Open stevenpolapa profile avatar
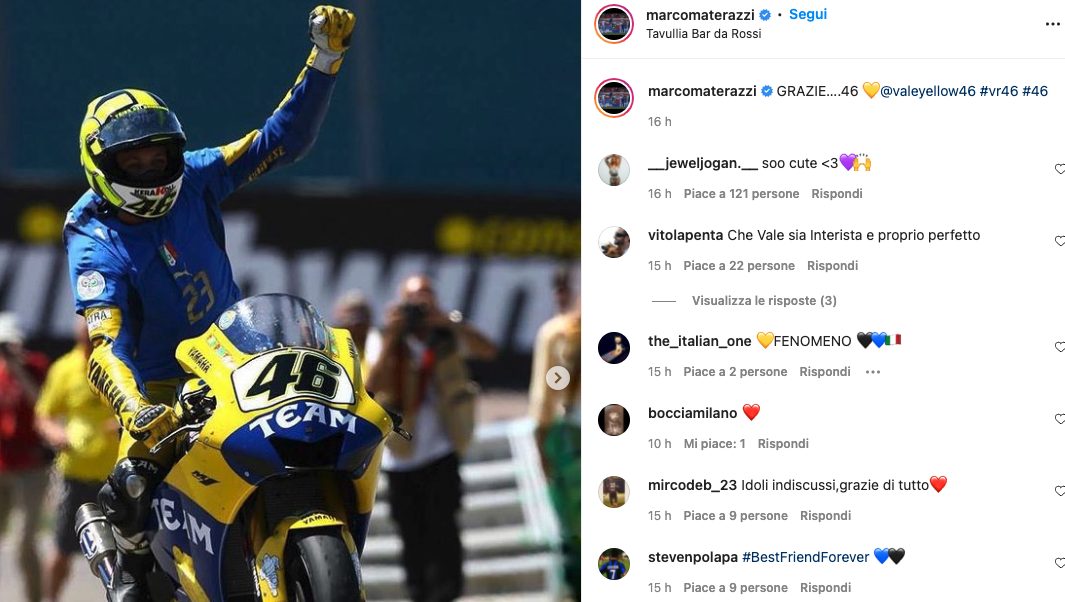1065x602 pixels. [614, 564]
